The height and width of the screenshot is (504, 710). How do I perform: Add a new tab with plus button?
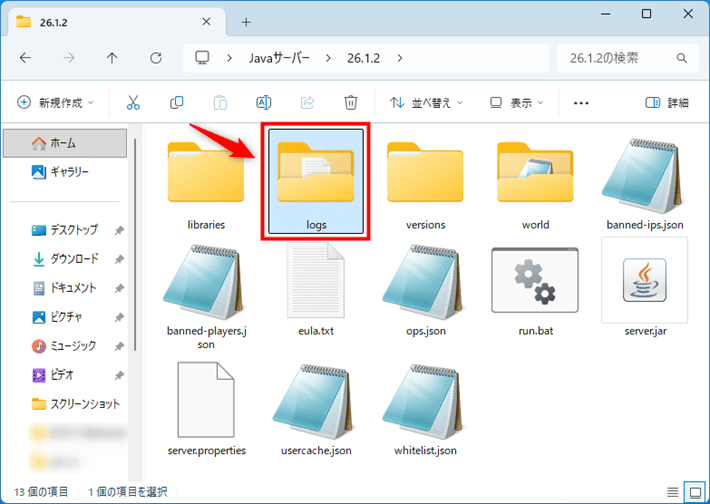246,22
